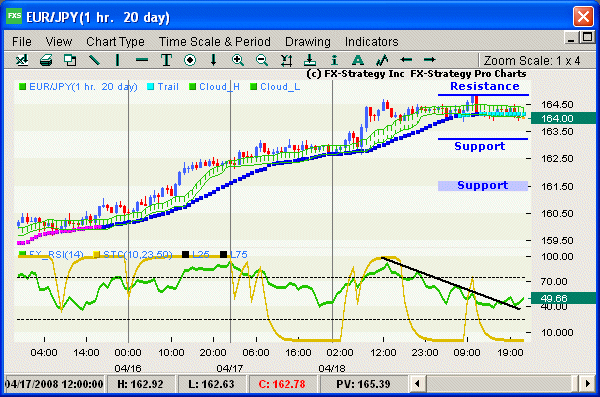Select the vertical line drawing tool

tap(117, 60)
